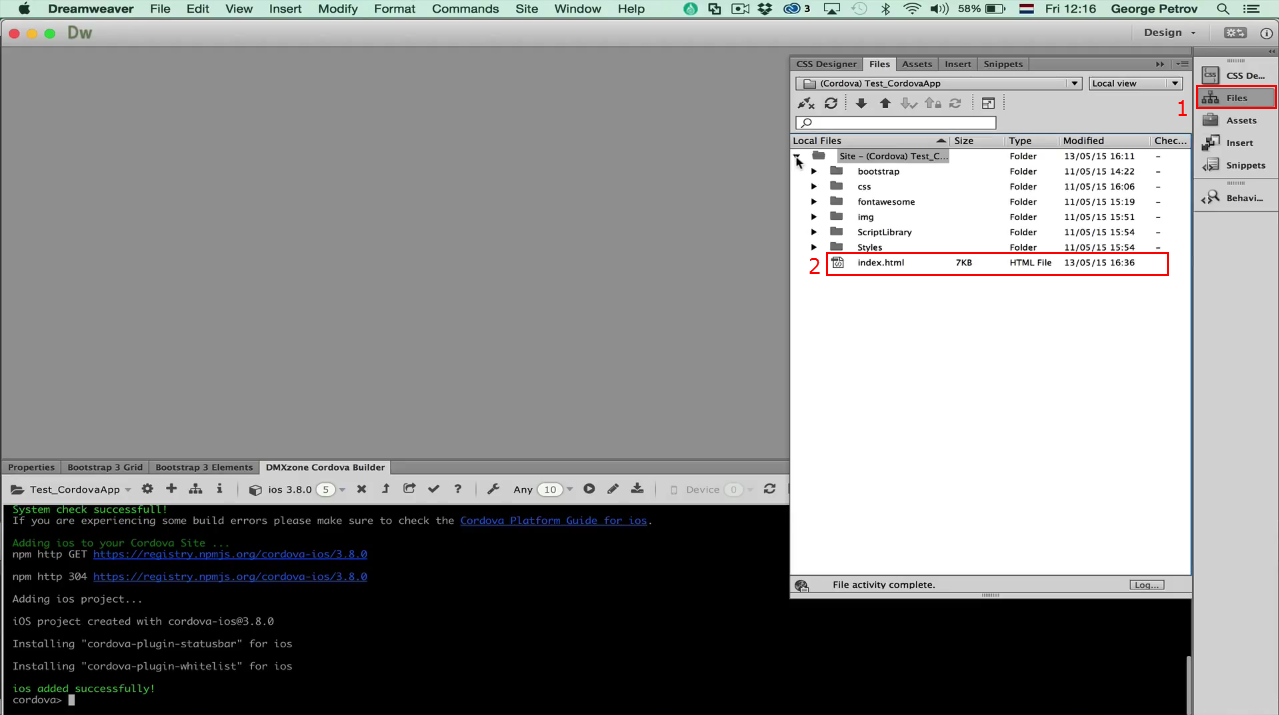Click the download tray icon in Cordova toolbar
This screenshot has height=715, width=1279.
[637, 489]
